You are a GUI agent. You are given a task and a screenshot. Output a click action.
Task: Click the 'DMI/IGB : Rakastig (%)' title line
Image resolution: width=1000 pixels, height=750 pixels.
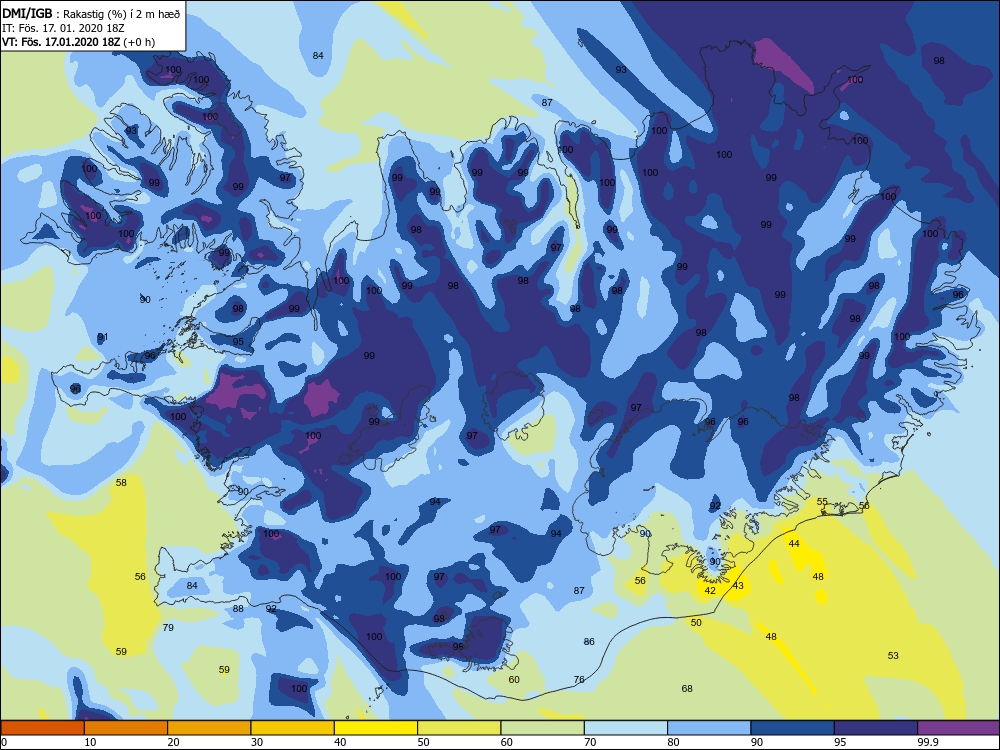92,15
